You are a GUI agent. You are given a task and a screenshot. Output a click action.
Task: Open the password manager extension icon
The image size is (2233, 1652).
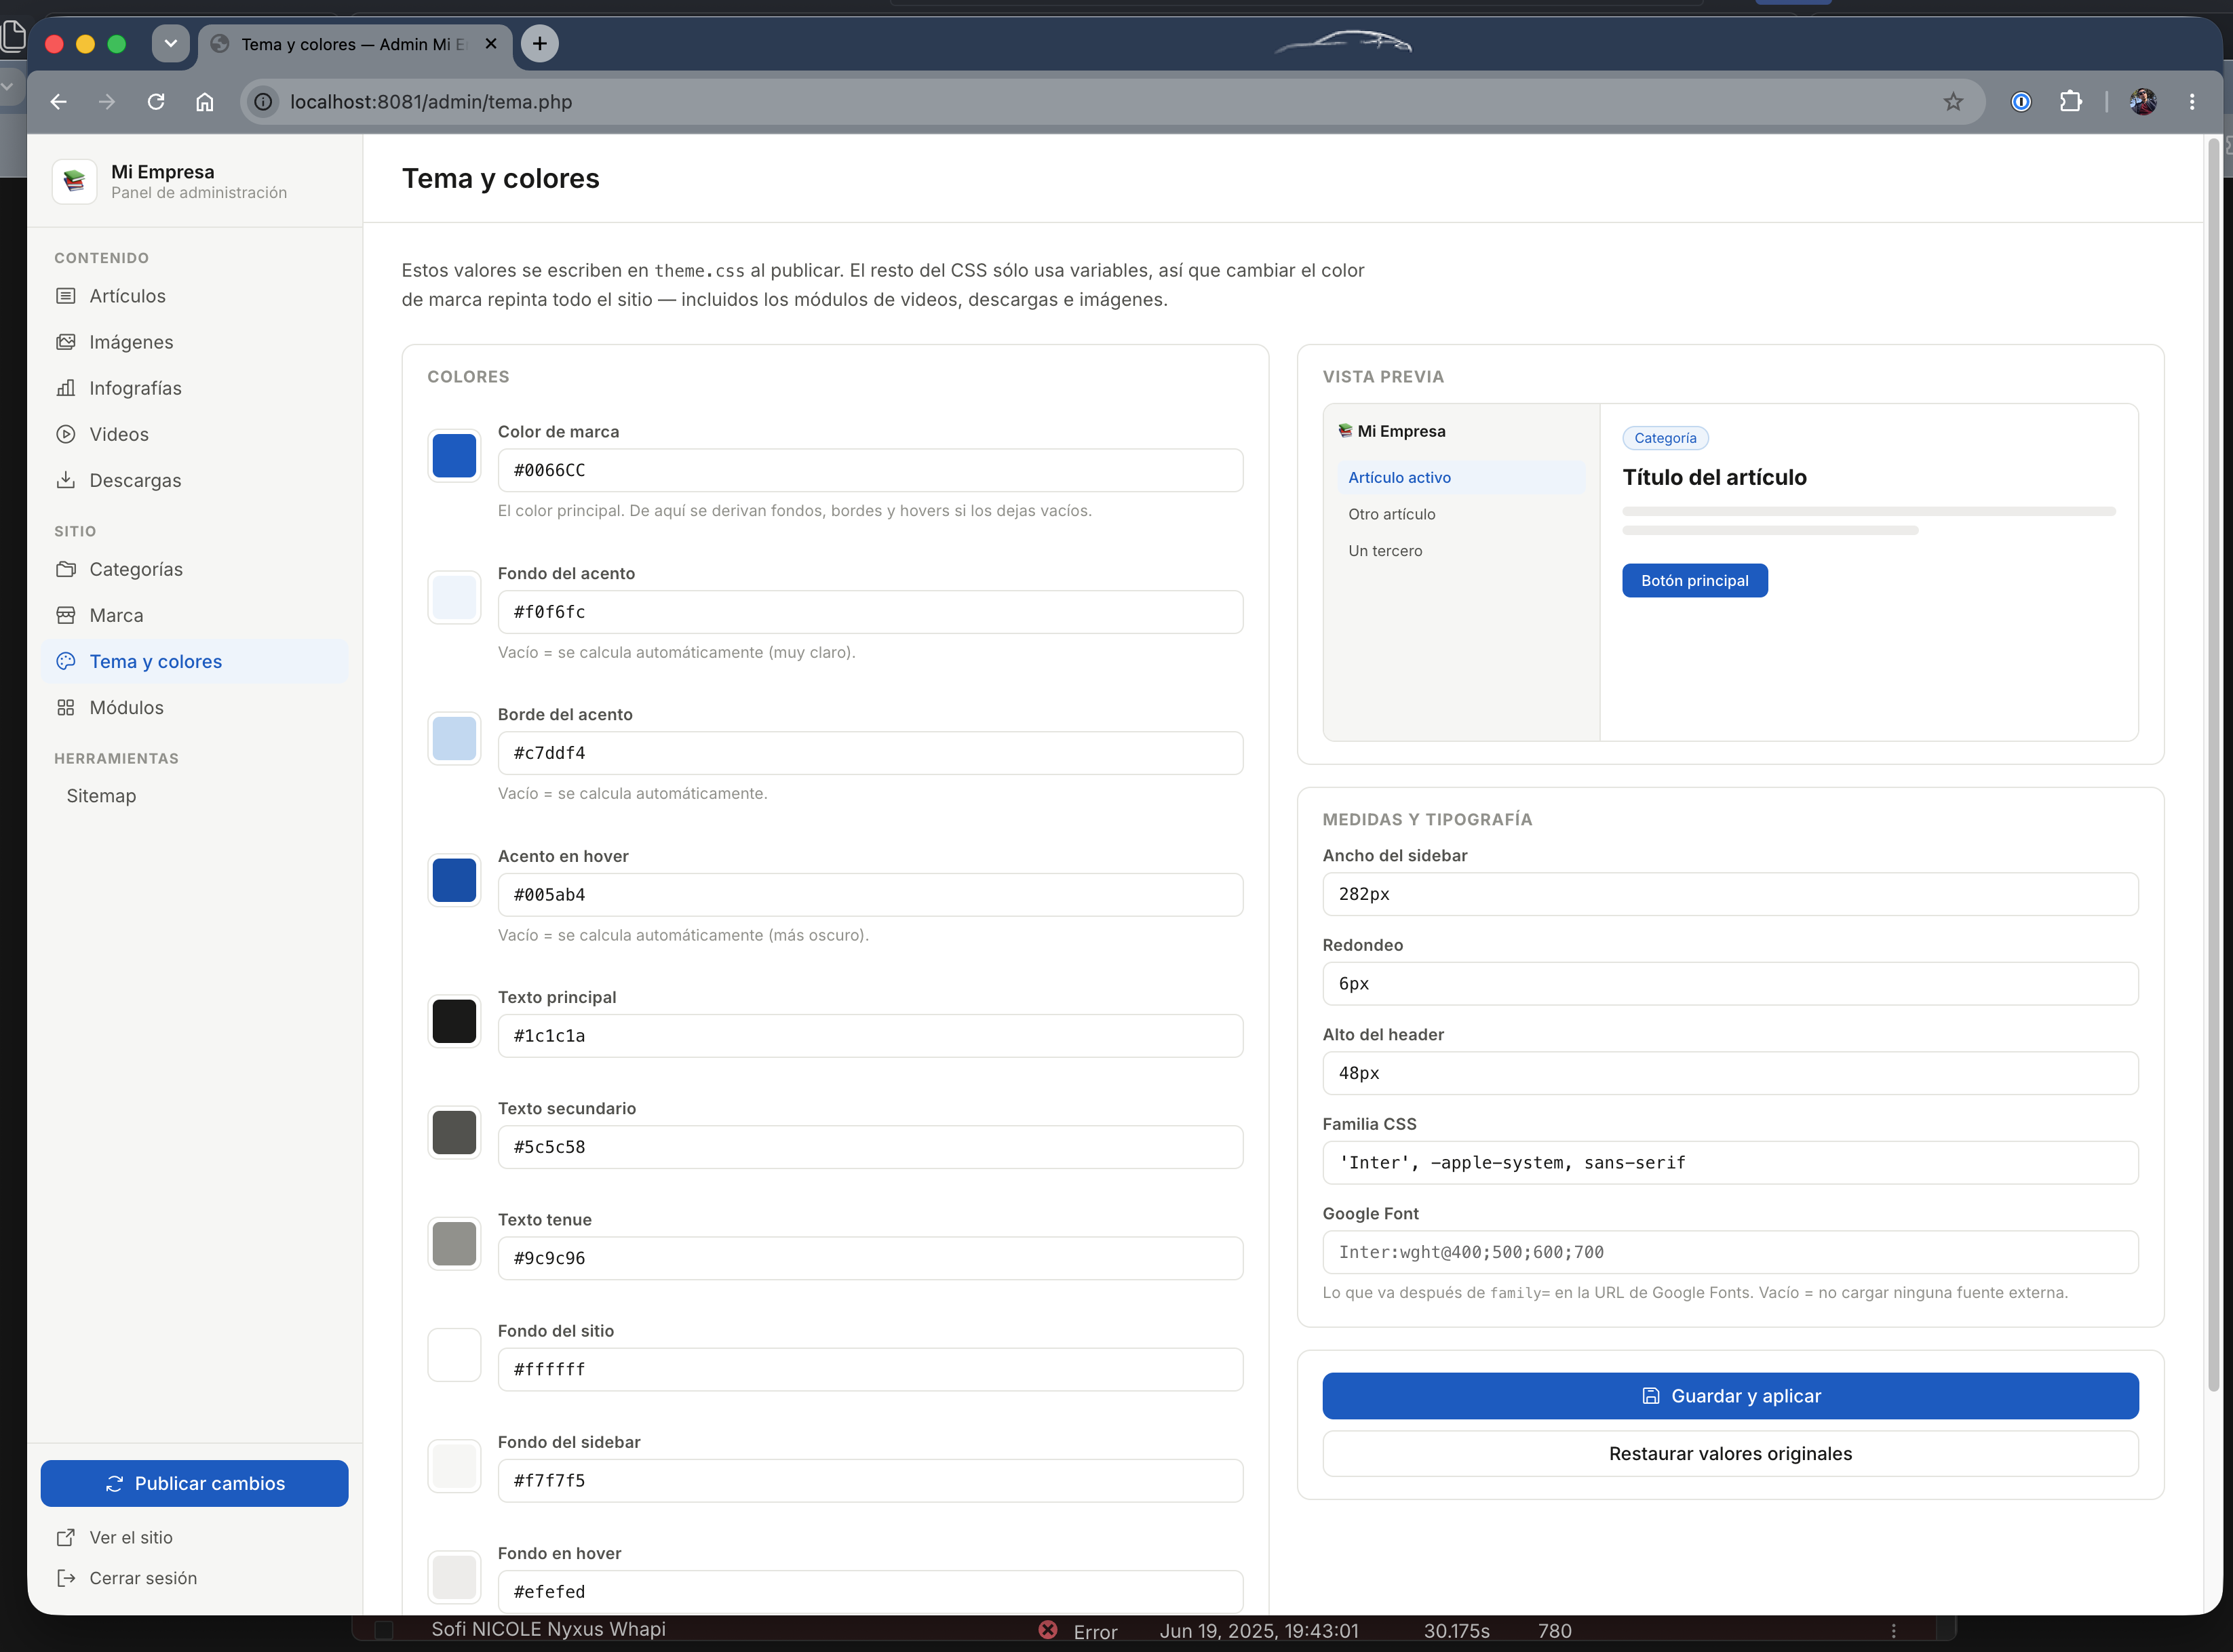pos(2021,102)
